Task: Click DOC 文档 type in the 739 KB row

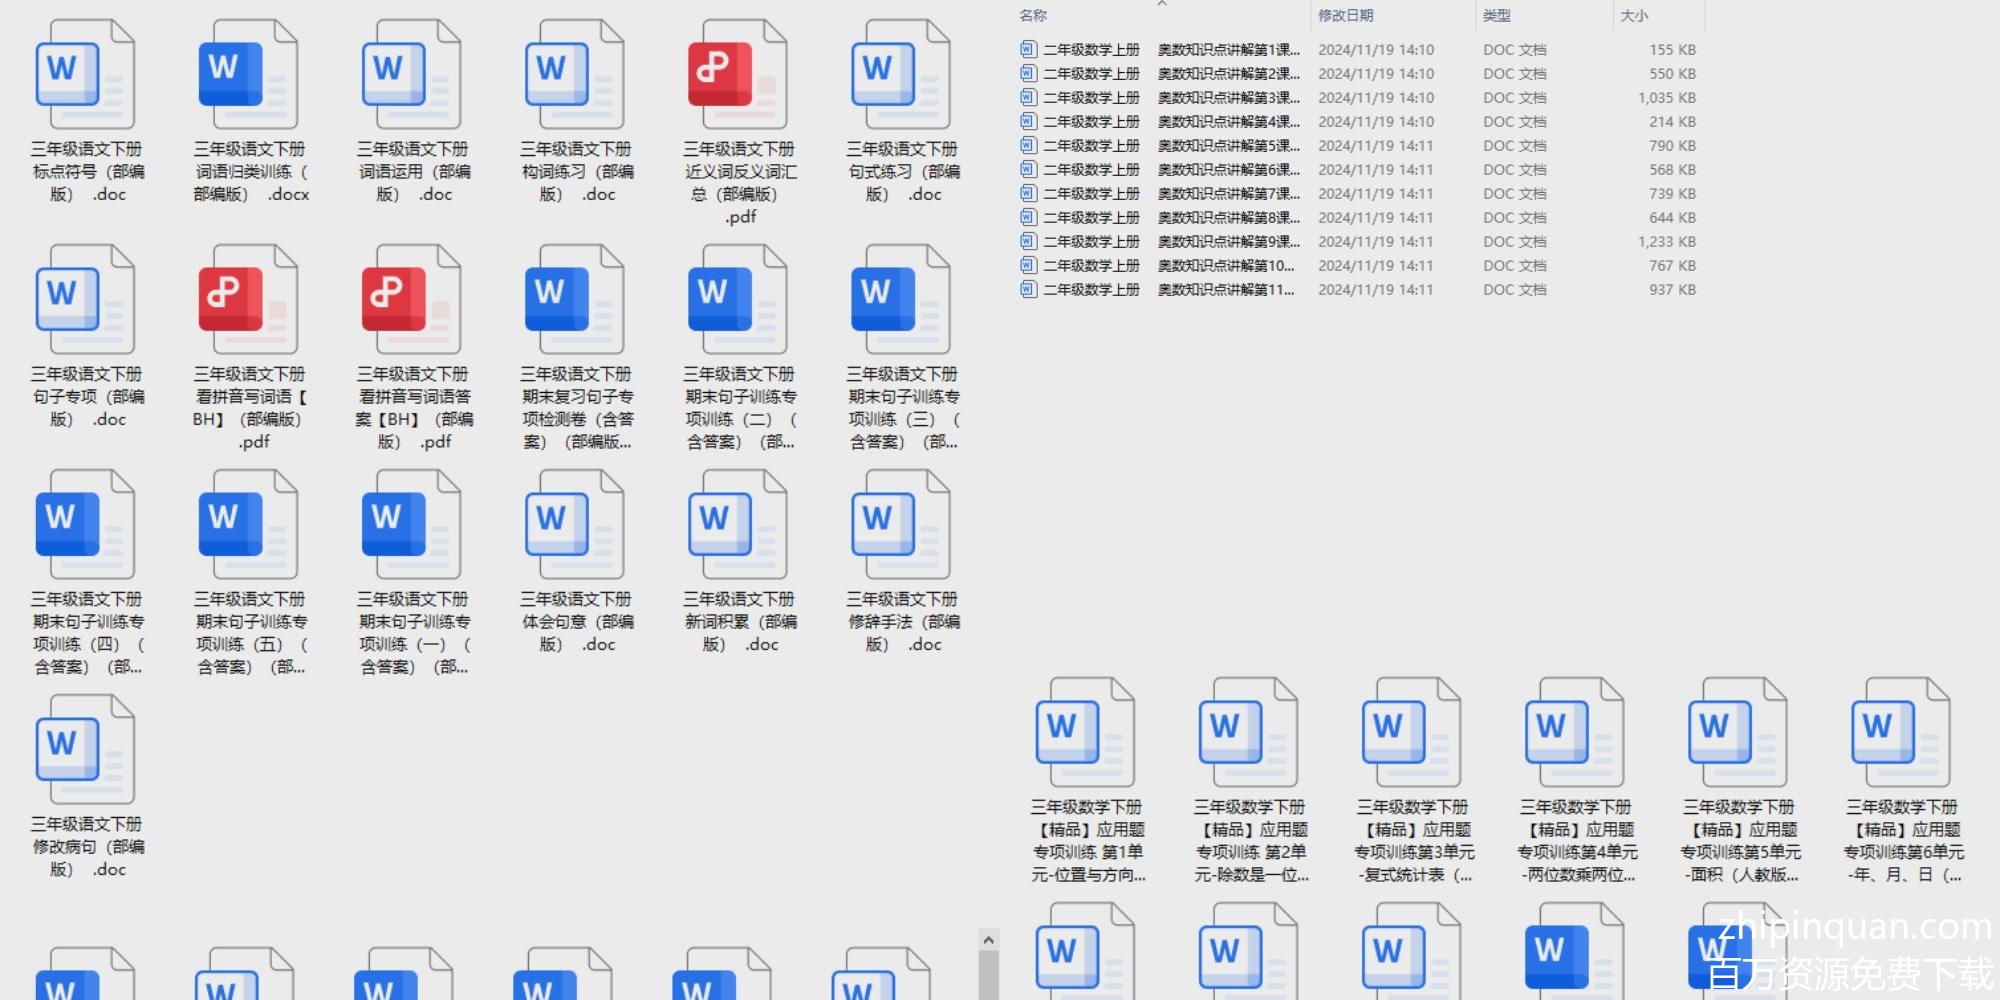Action: pyautogui.click(x=1514, y=193)
